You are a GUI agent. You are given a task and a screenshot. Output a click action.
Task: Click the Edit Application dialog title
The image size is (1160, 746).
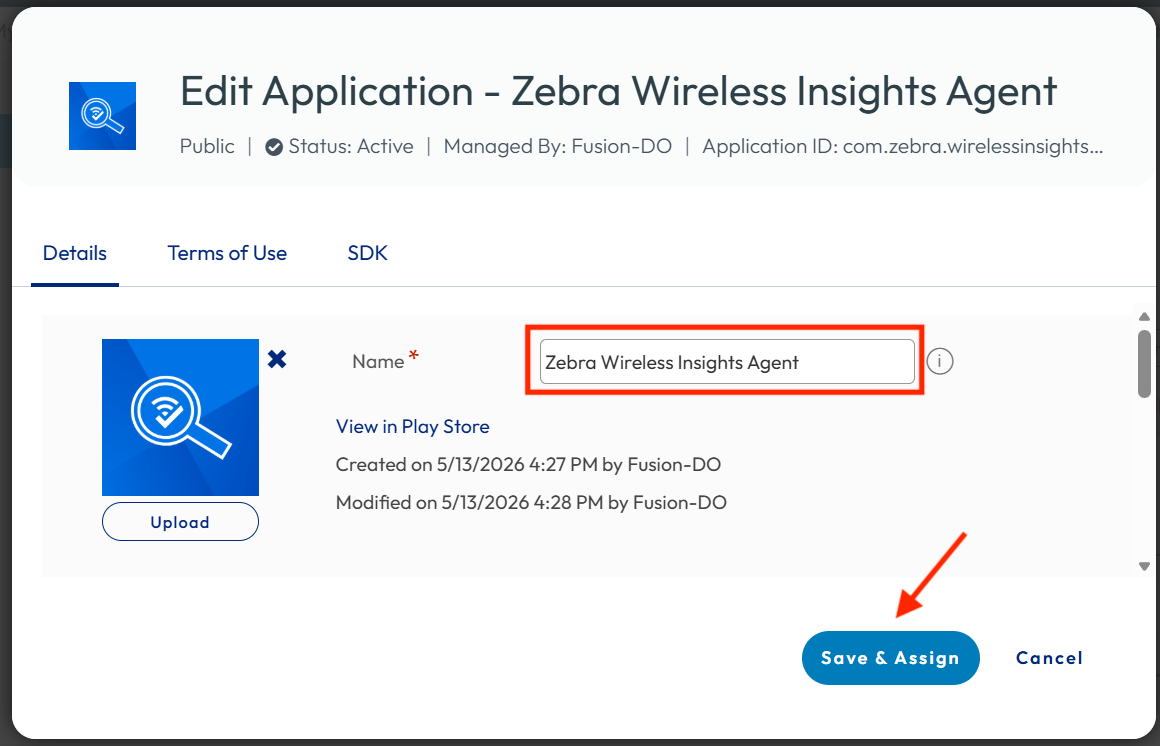pos(618,91)
